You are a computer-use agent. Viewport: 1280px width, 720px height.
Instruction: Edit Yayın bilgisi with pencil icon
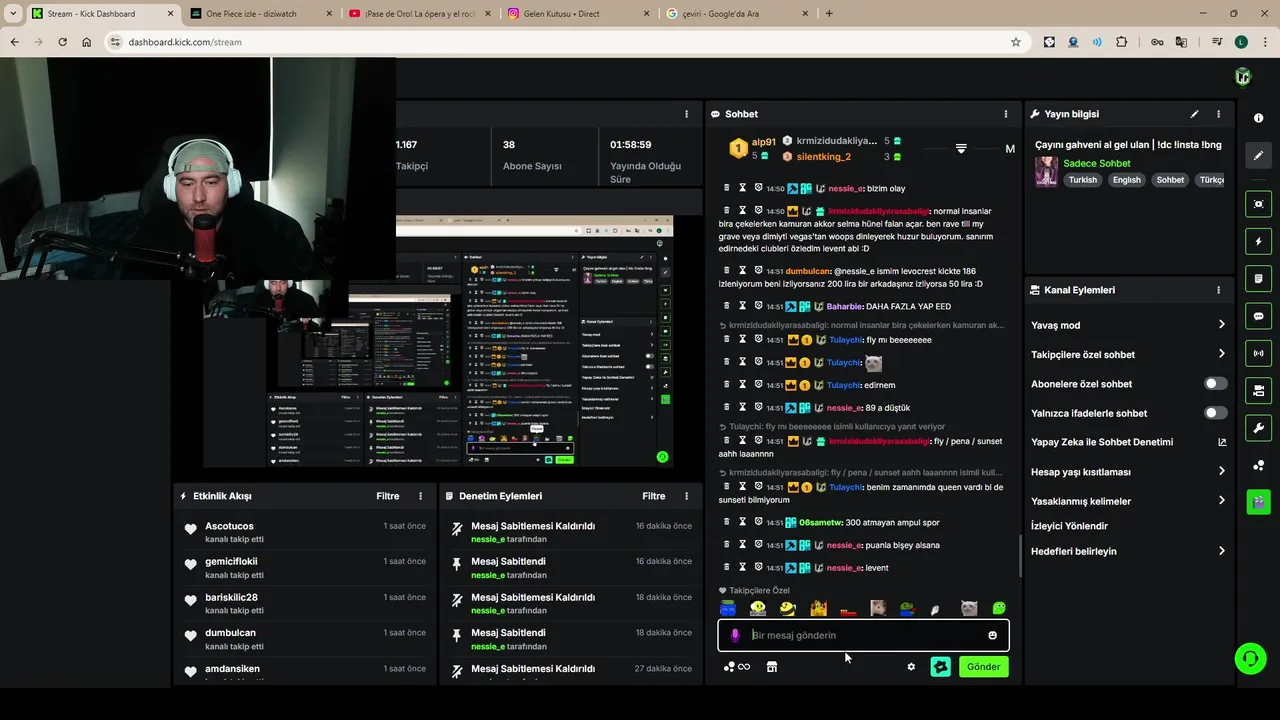tap(1194, 114)
